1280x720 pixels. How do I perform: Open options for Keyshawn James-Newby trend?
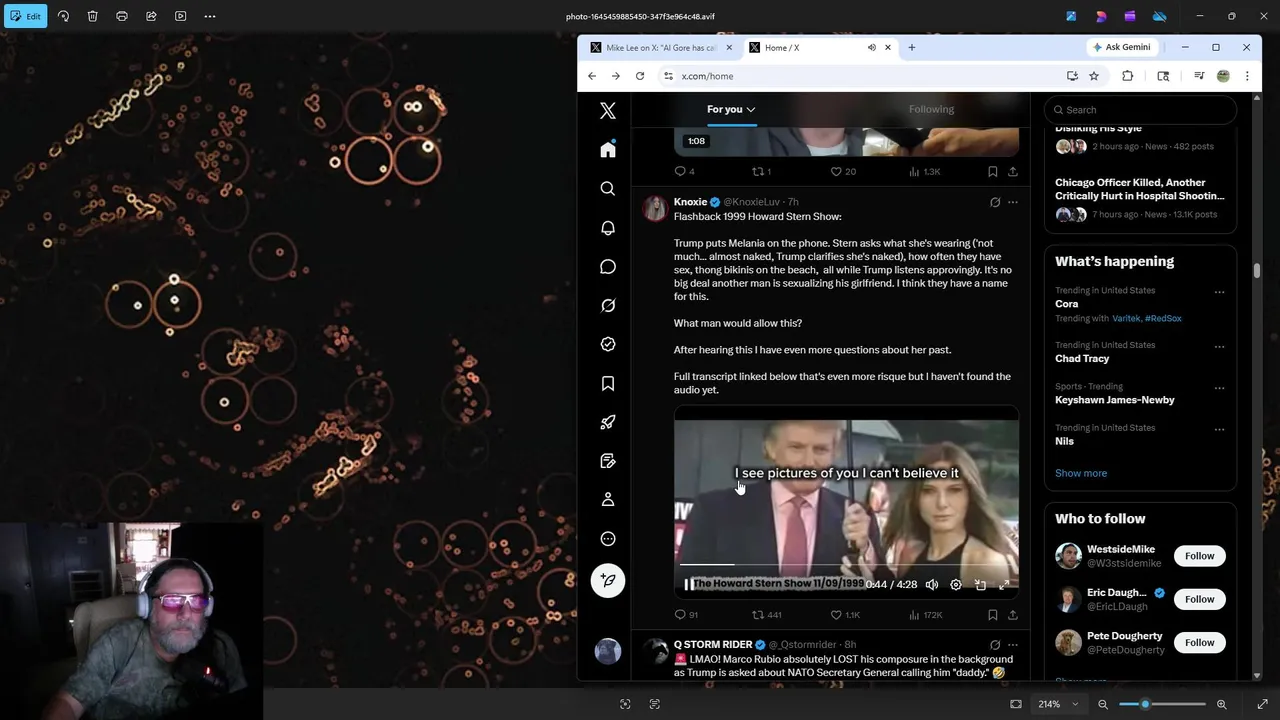[1219, 388]
